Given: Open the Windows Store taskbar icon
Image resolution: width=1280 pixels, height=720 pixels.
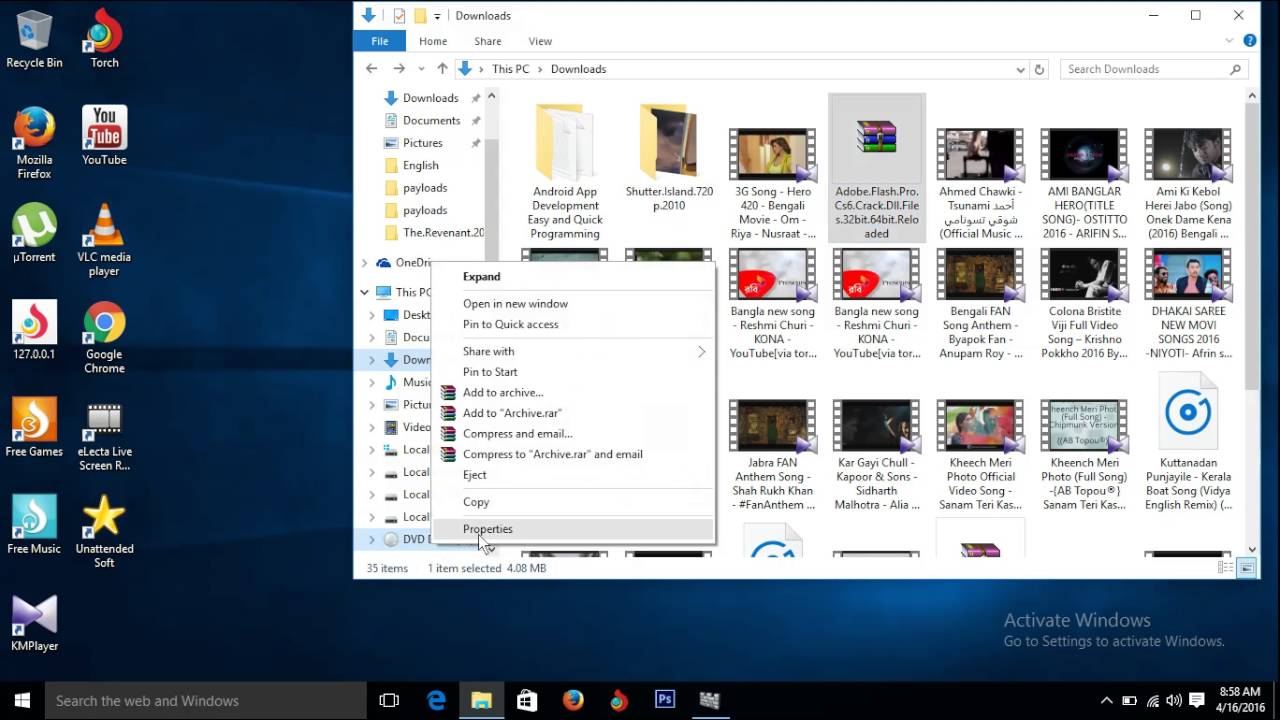Looking at the screenshot, I should [x=527, y=700].
